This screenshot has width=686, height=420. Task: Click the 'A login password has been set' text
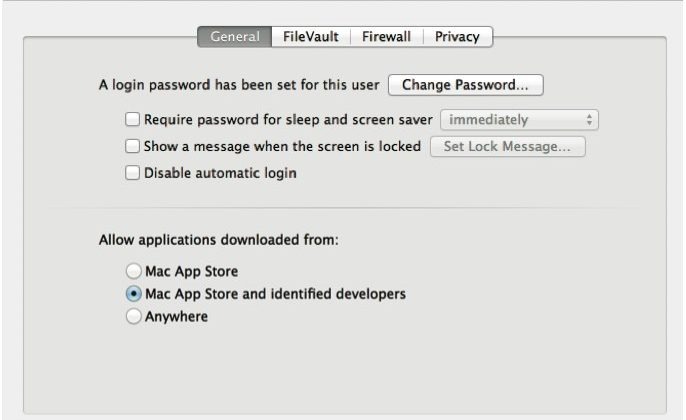239,86
